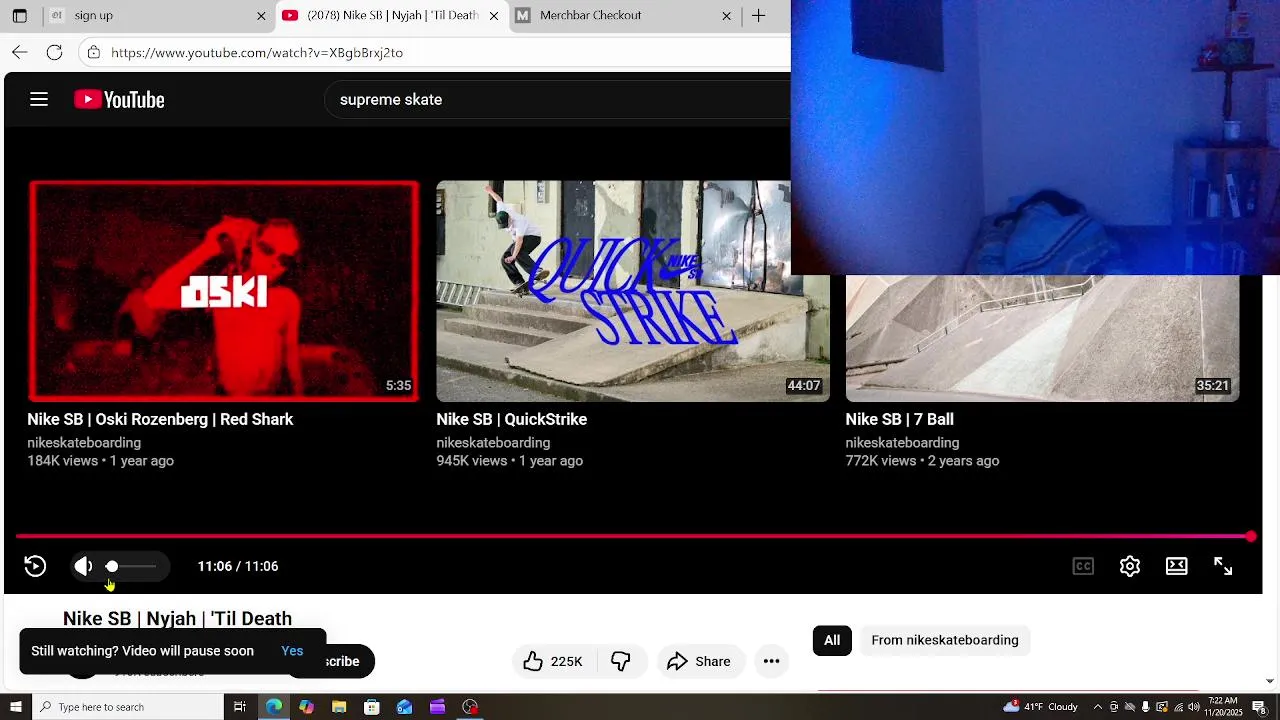The width and height of the screenshot is (1280, 720).
Task: Enter full screen mode
Action: 1223,566
